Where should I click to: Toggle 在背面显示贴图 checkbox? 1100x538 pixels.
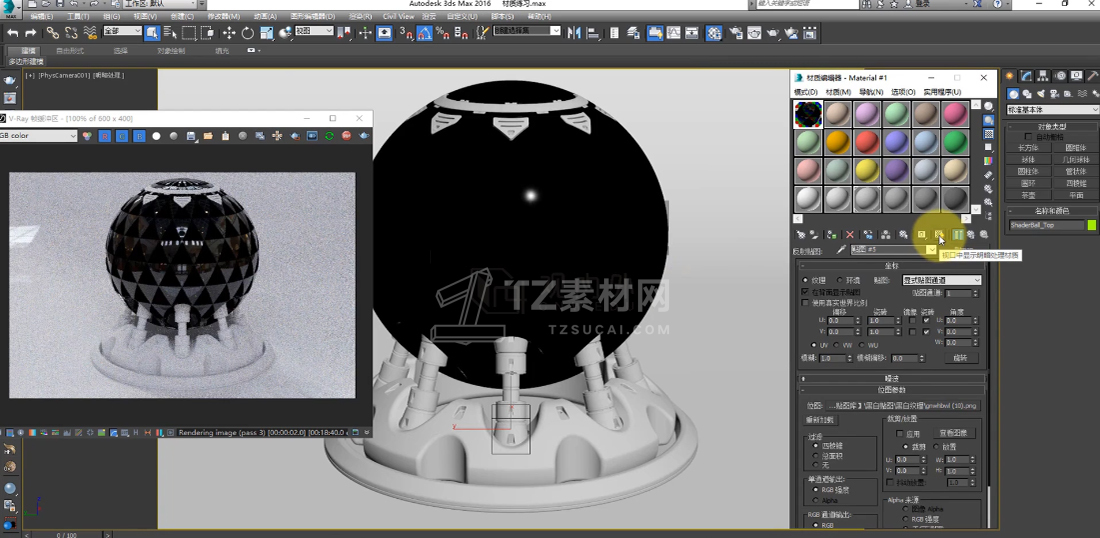[806, 291]
